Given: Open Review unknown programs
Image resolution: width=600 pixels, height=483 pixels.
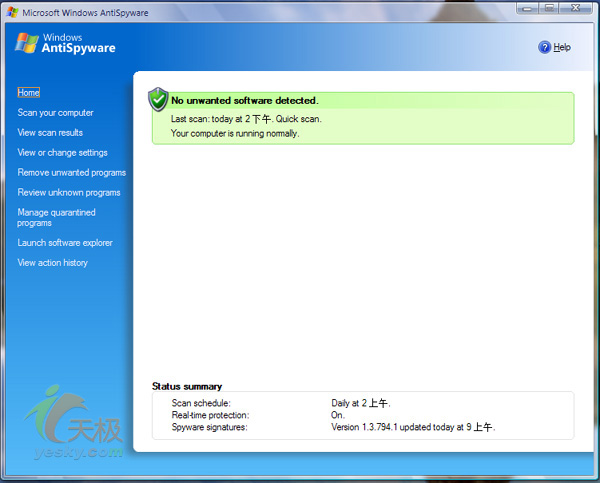Looking at the screenshot, I should click(69, 193).
